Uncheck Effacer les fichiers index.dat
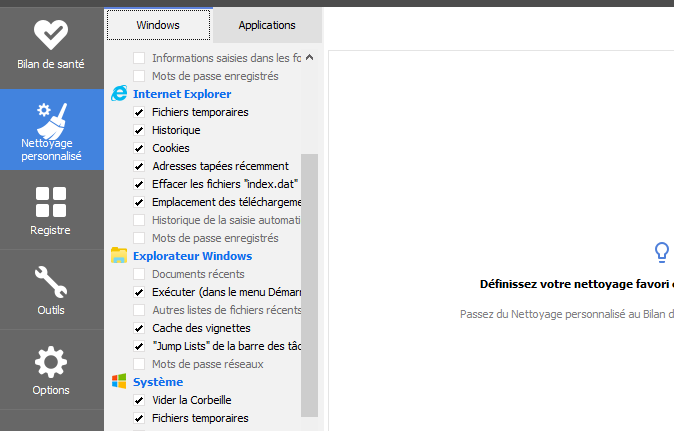 [139, 184]
